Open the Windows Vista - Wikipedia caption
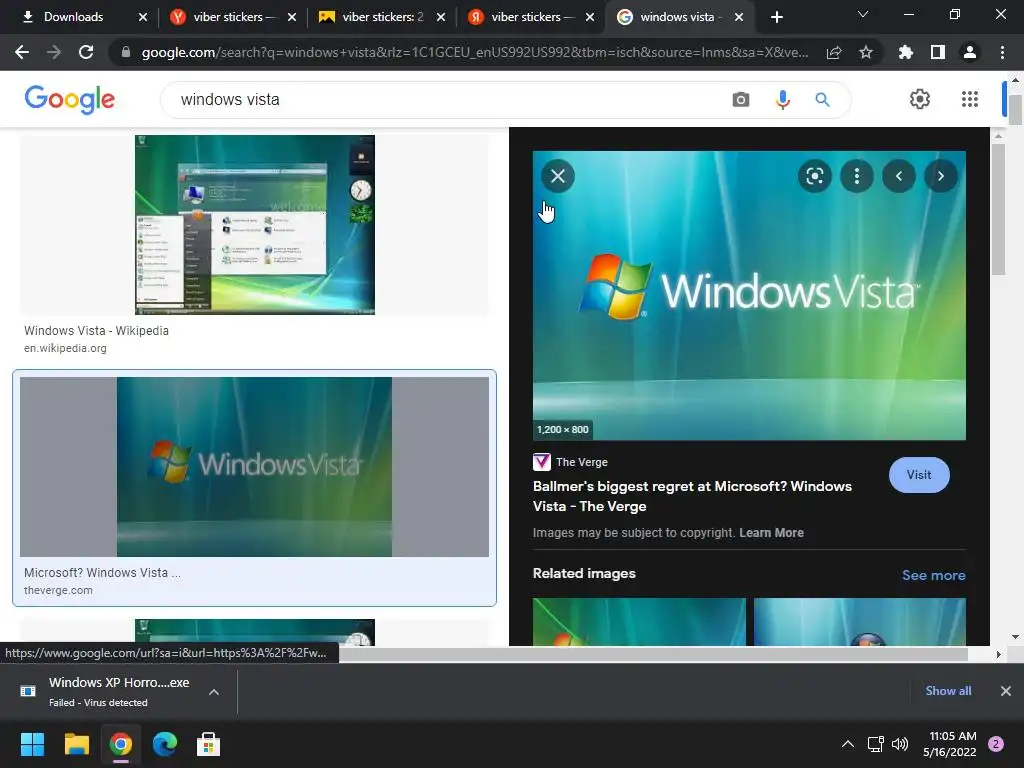The width and height of the screenshot is (1024, 768). pos(96,330)
